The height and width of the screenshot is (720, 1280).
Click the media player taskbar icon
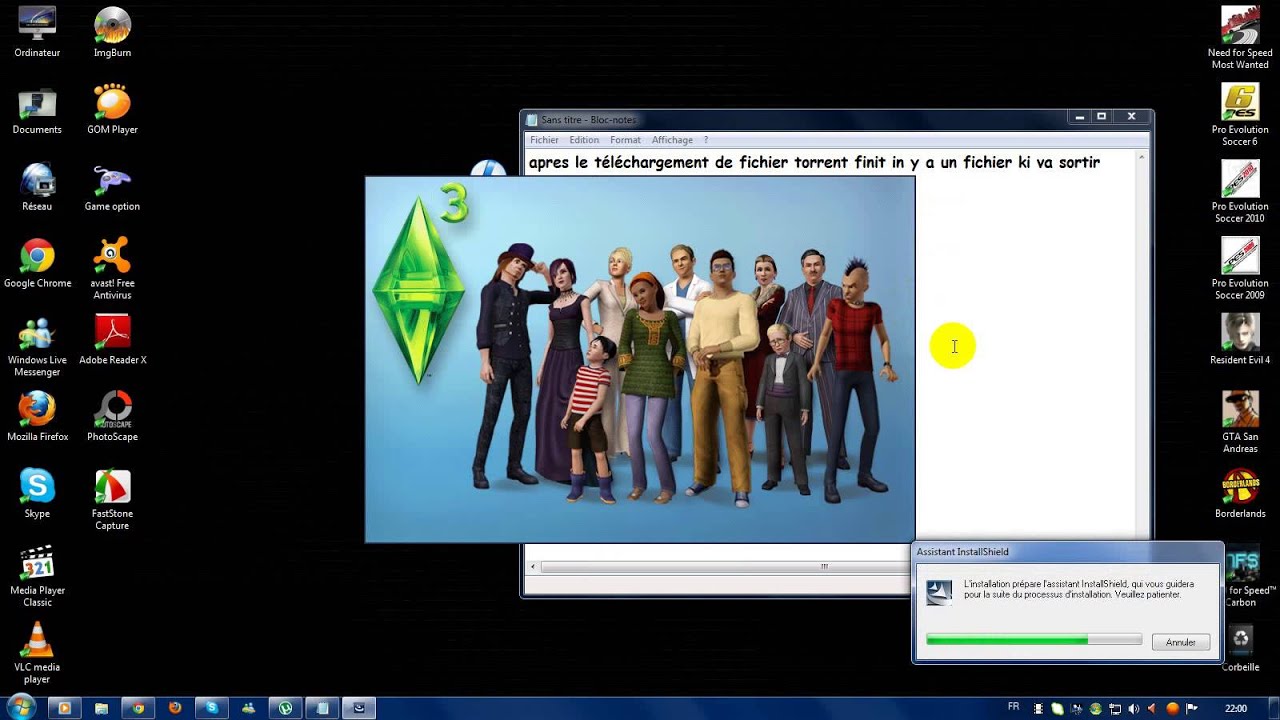[x=65, y=708]
